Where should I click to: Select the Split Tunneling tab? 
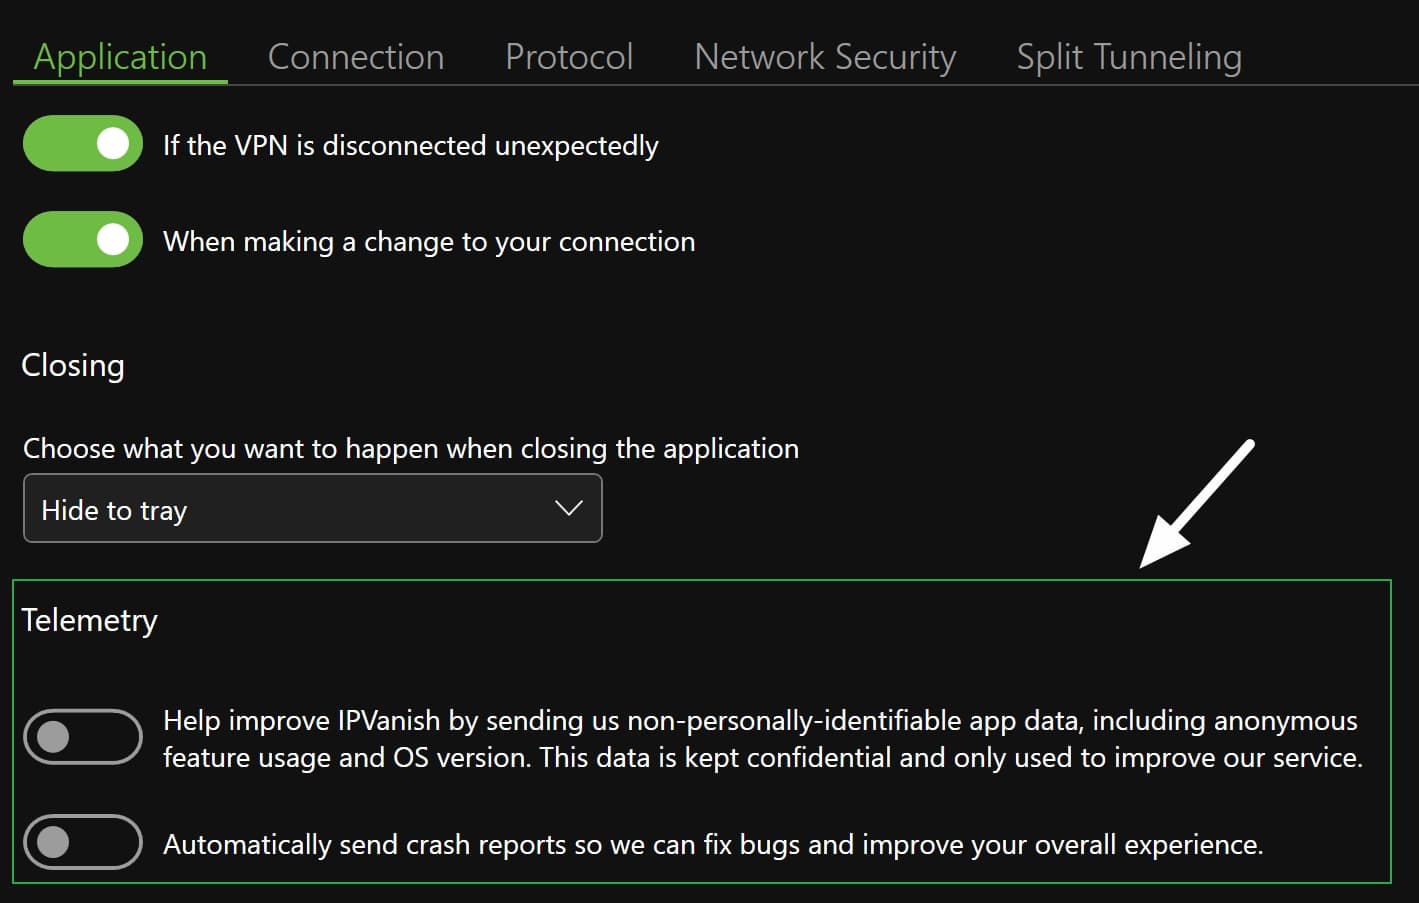point(1129,57)
